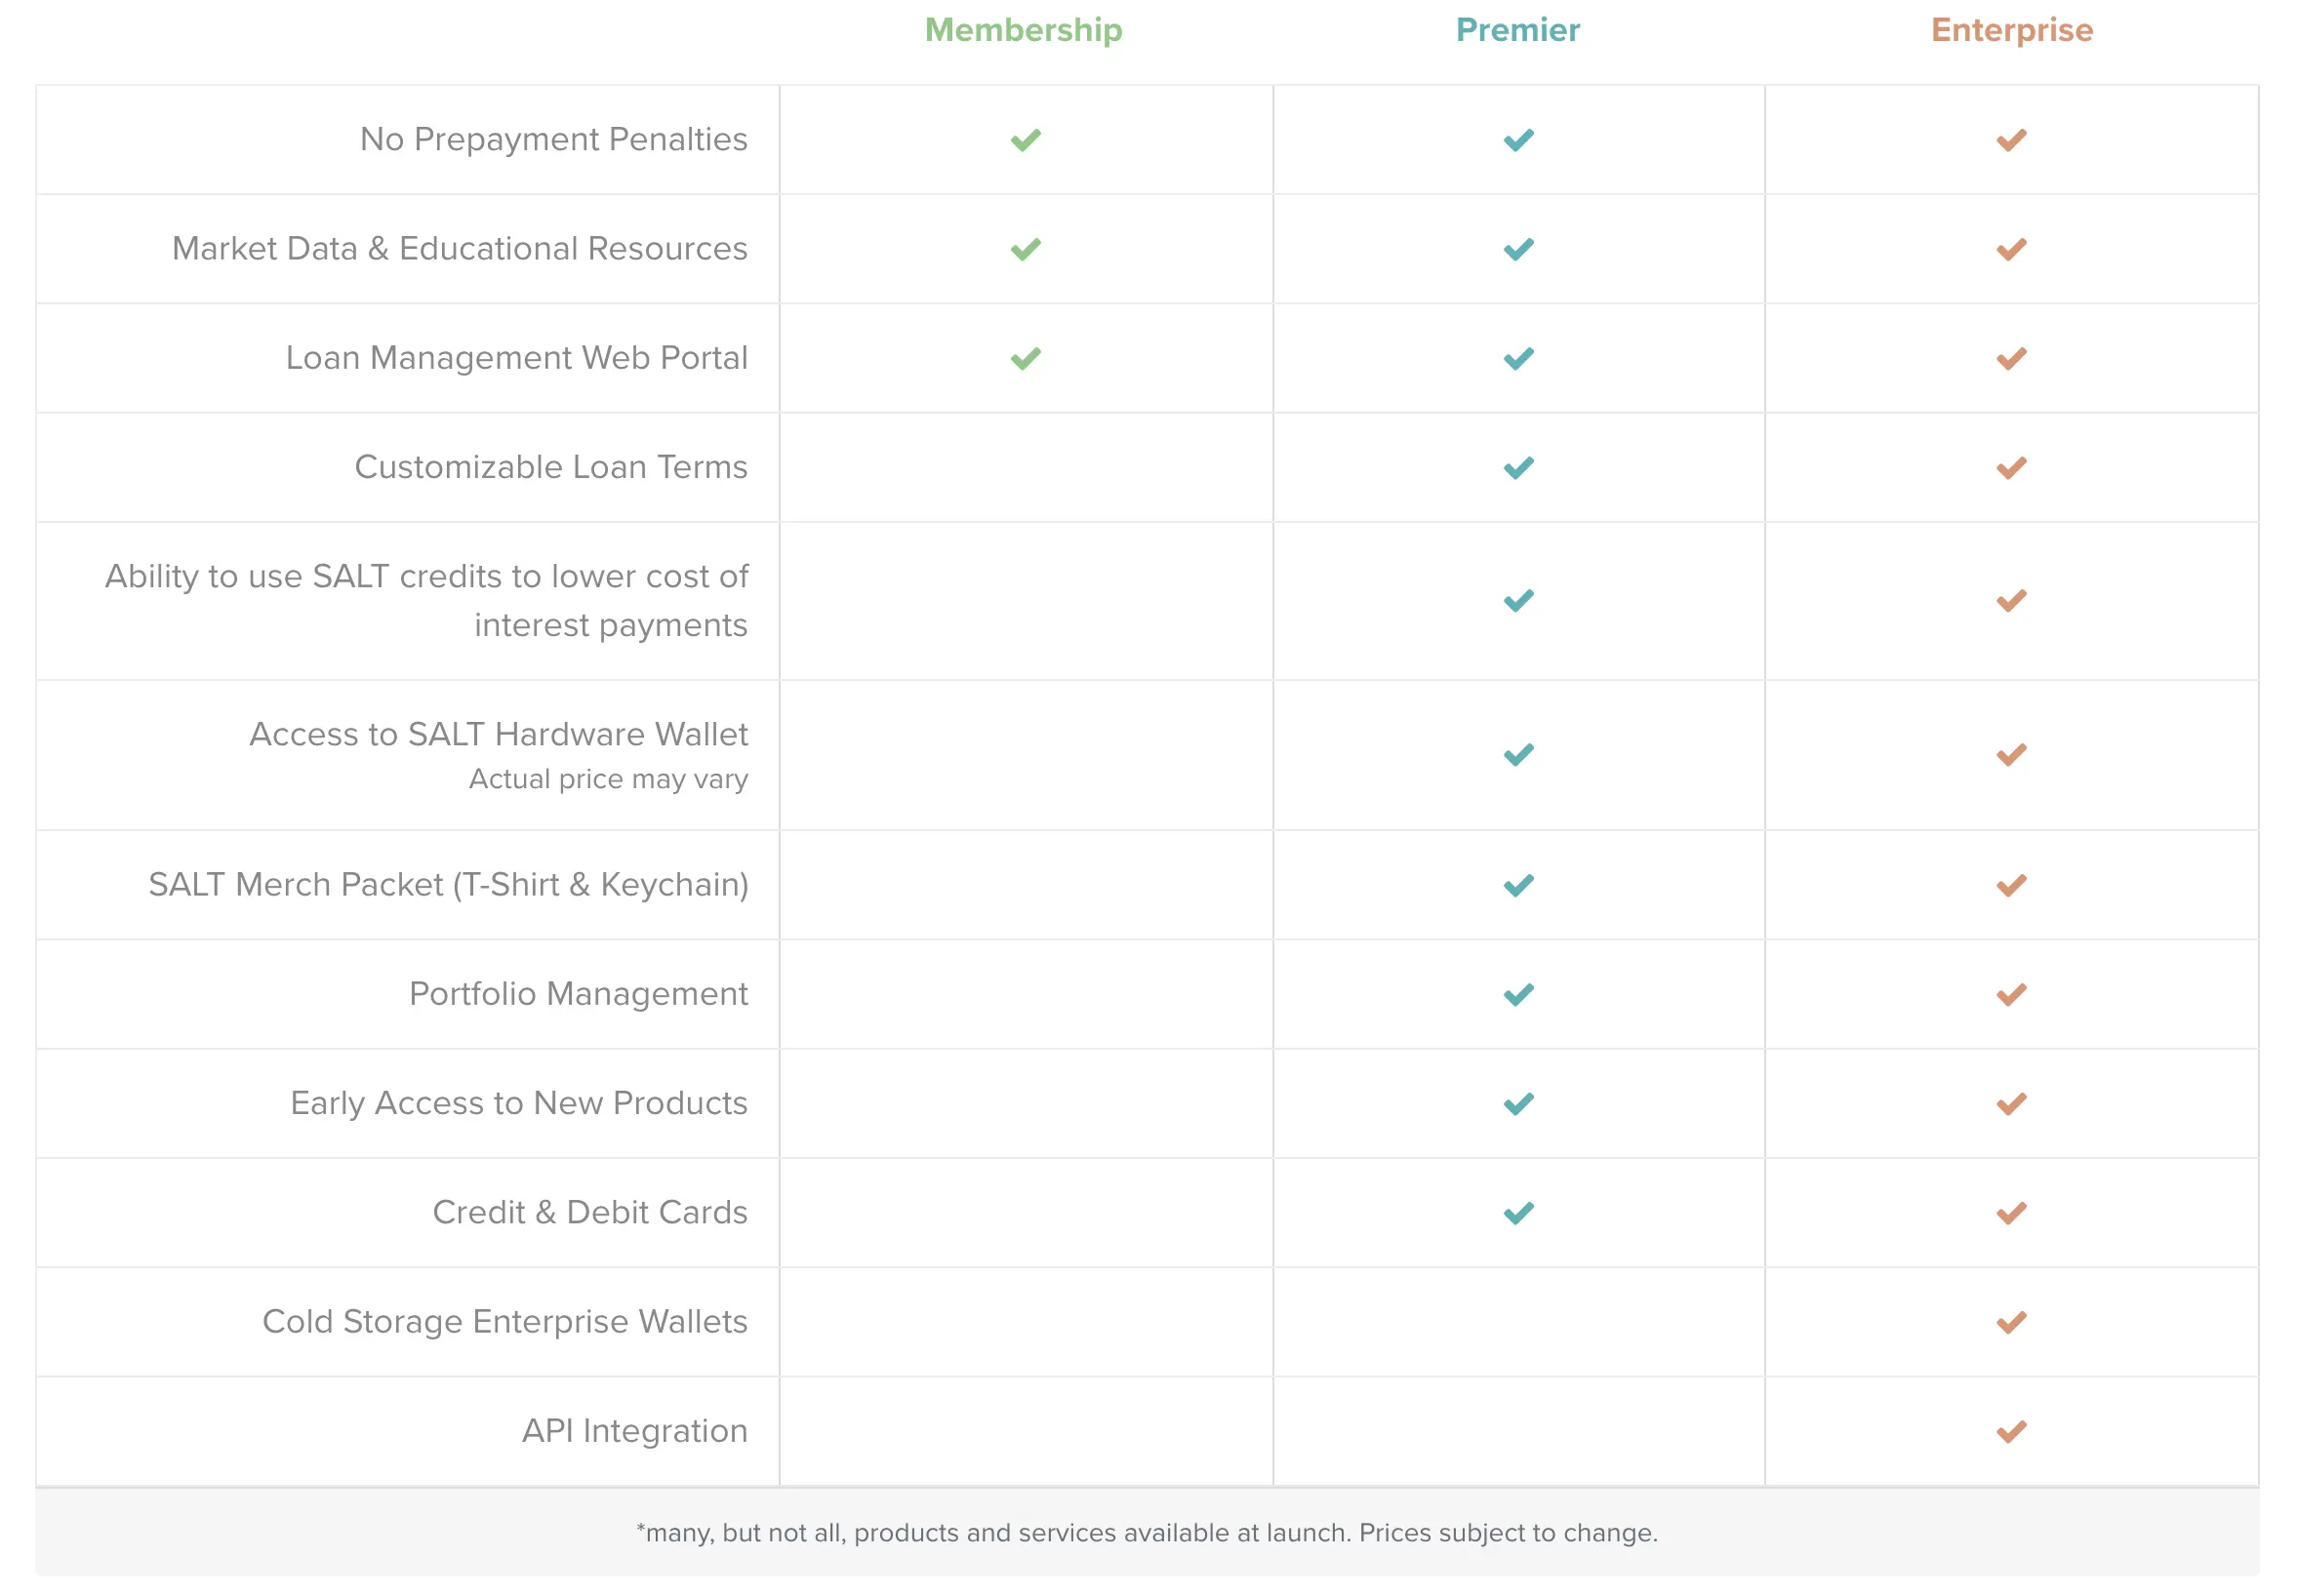Viewport: 2297px width, 1596px height.
Task: Select the 'Access to SALT Hardware Wallet' label
Action: (x=498, y=734)
